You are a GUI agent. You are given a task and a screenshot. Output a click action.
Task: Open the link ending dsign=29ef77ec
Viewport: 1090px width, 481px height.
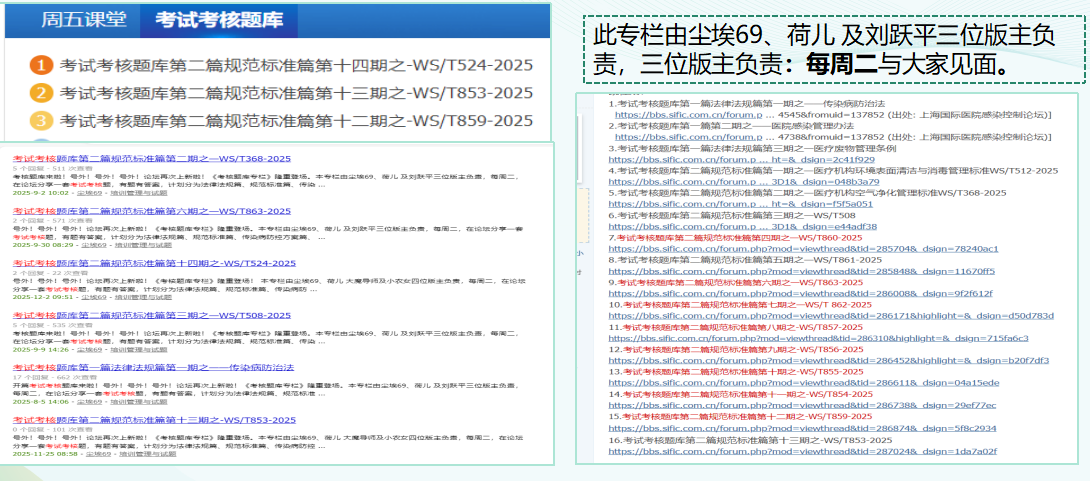[802, 405]
